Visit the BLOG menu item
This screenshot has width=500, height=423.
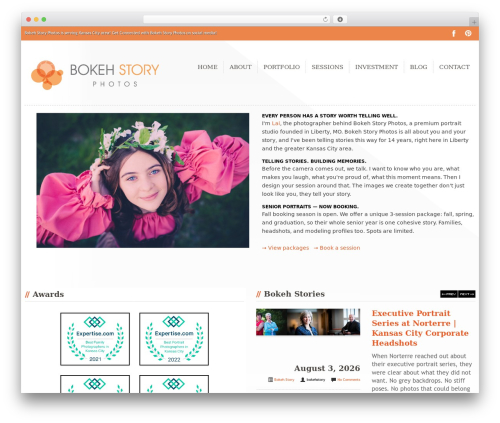pyautogui.click(x=418, y=67)
